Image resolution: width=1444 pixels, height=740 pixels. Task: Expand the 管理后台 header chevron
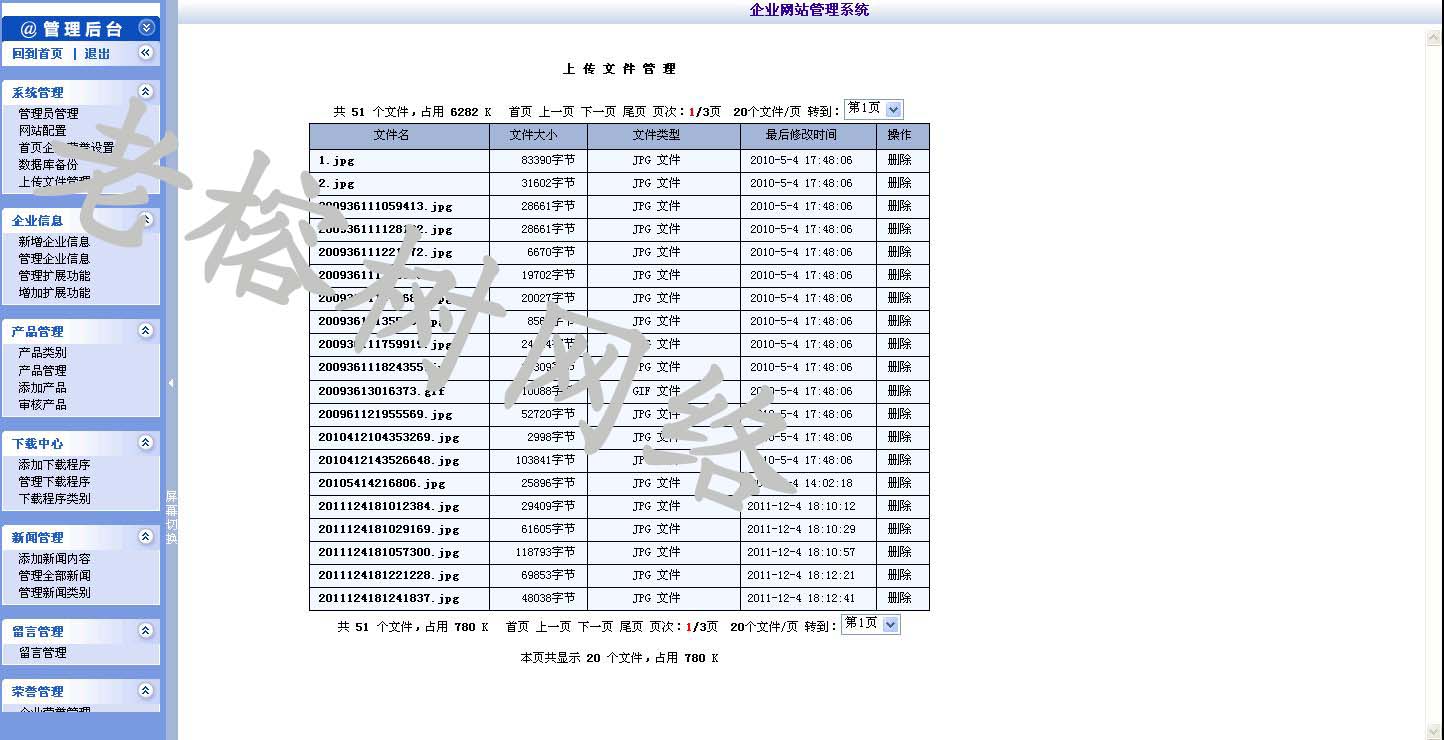coord(147,28)
